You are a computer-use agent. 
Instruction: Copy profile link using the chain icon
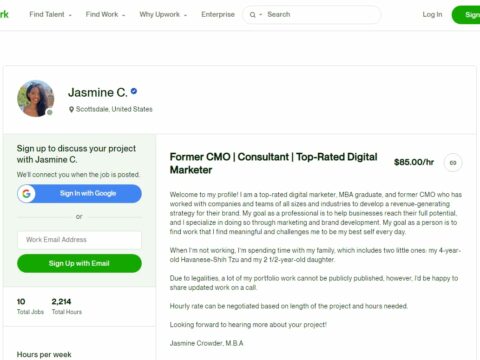tap(453, 163)
